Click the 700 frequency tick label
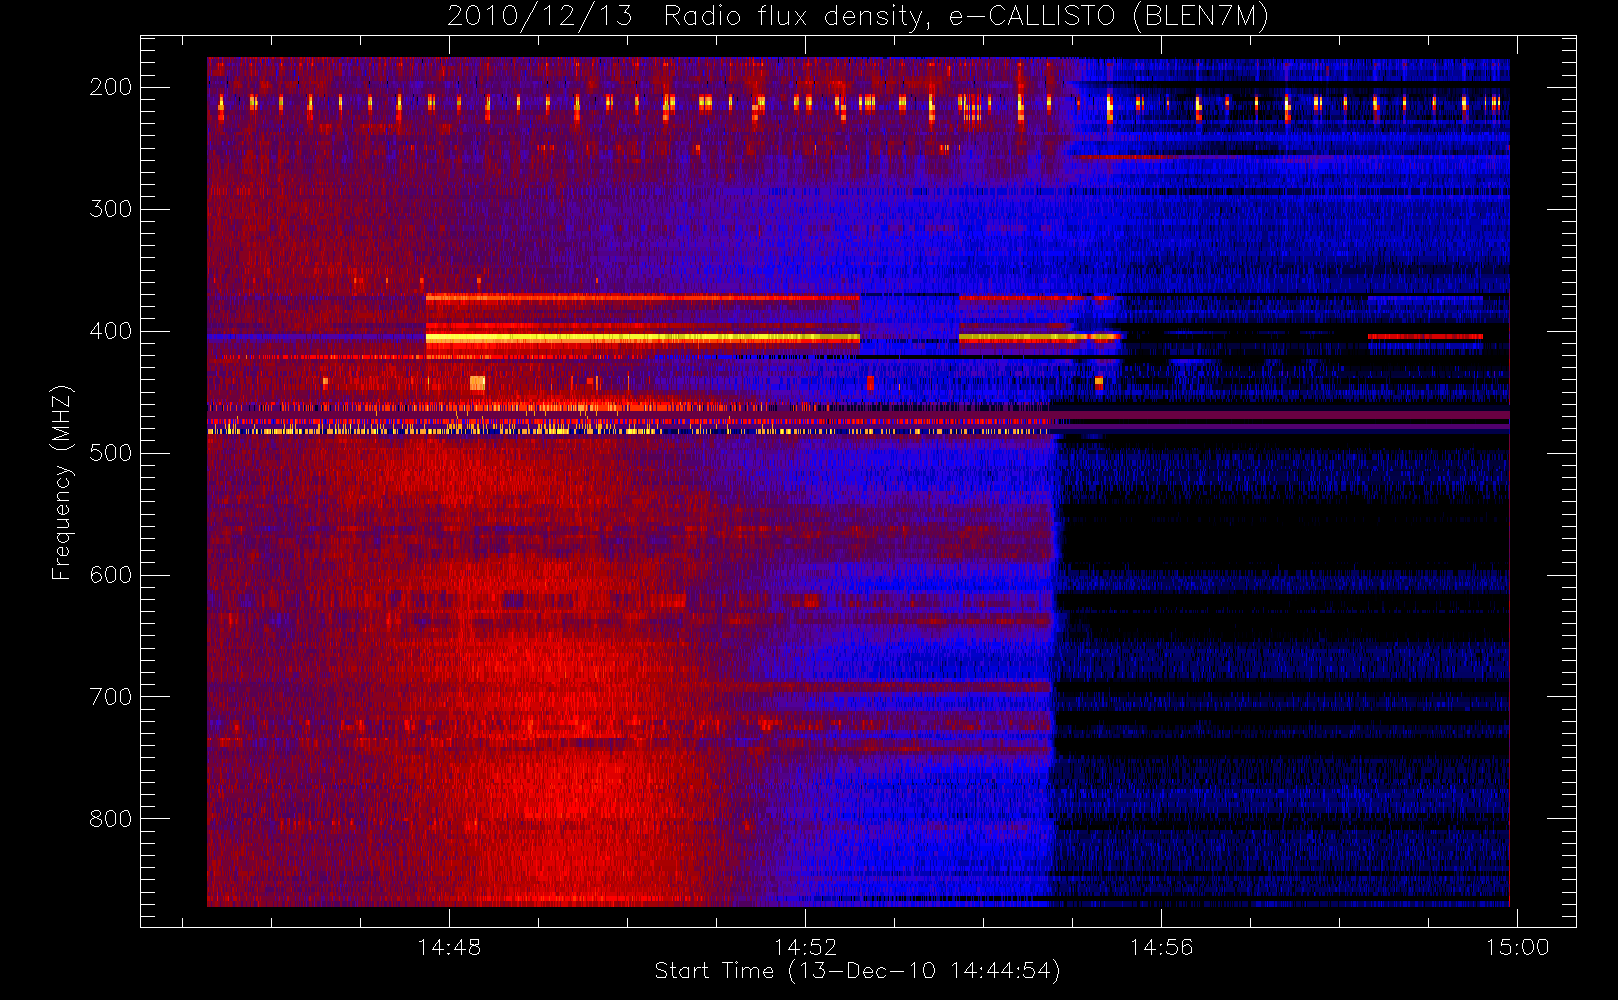 [111, 697]
